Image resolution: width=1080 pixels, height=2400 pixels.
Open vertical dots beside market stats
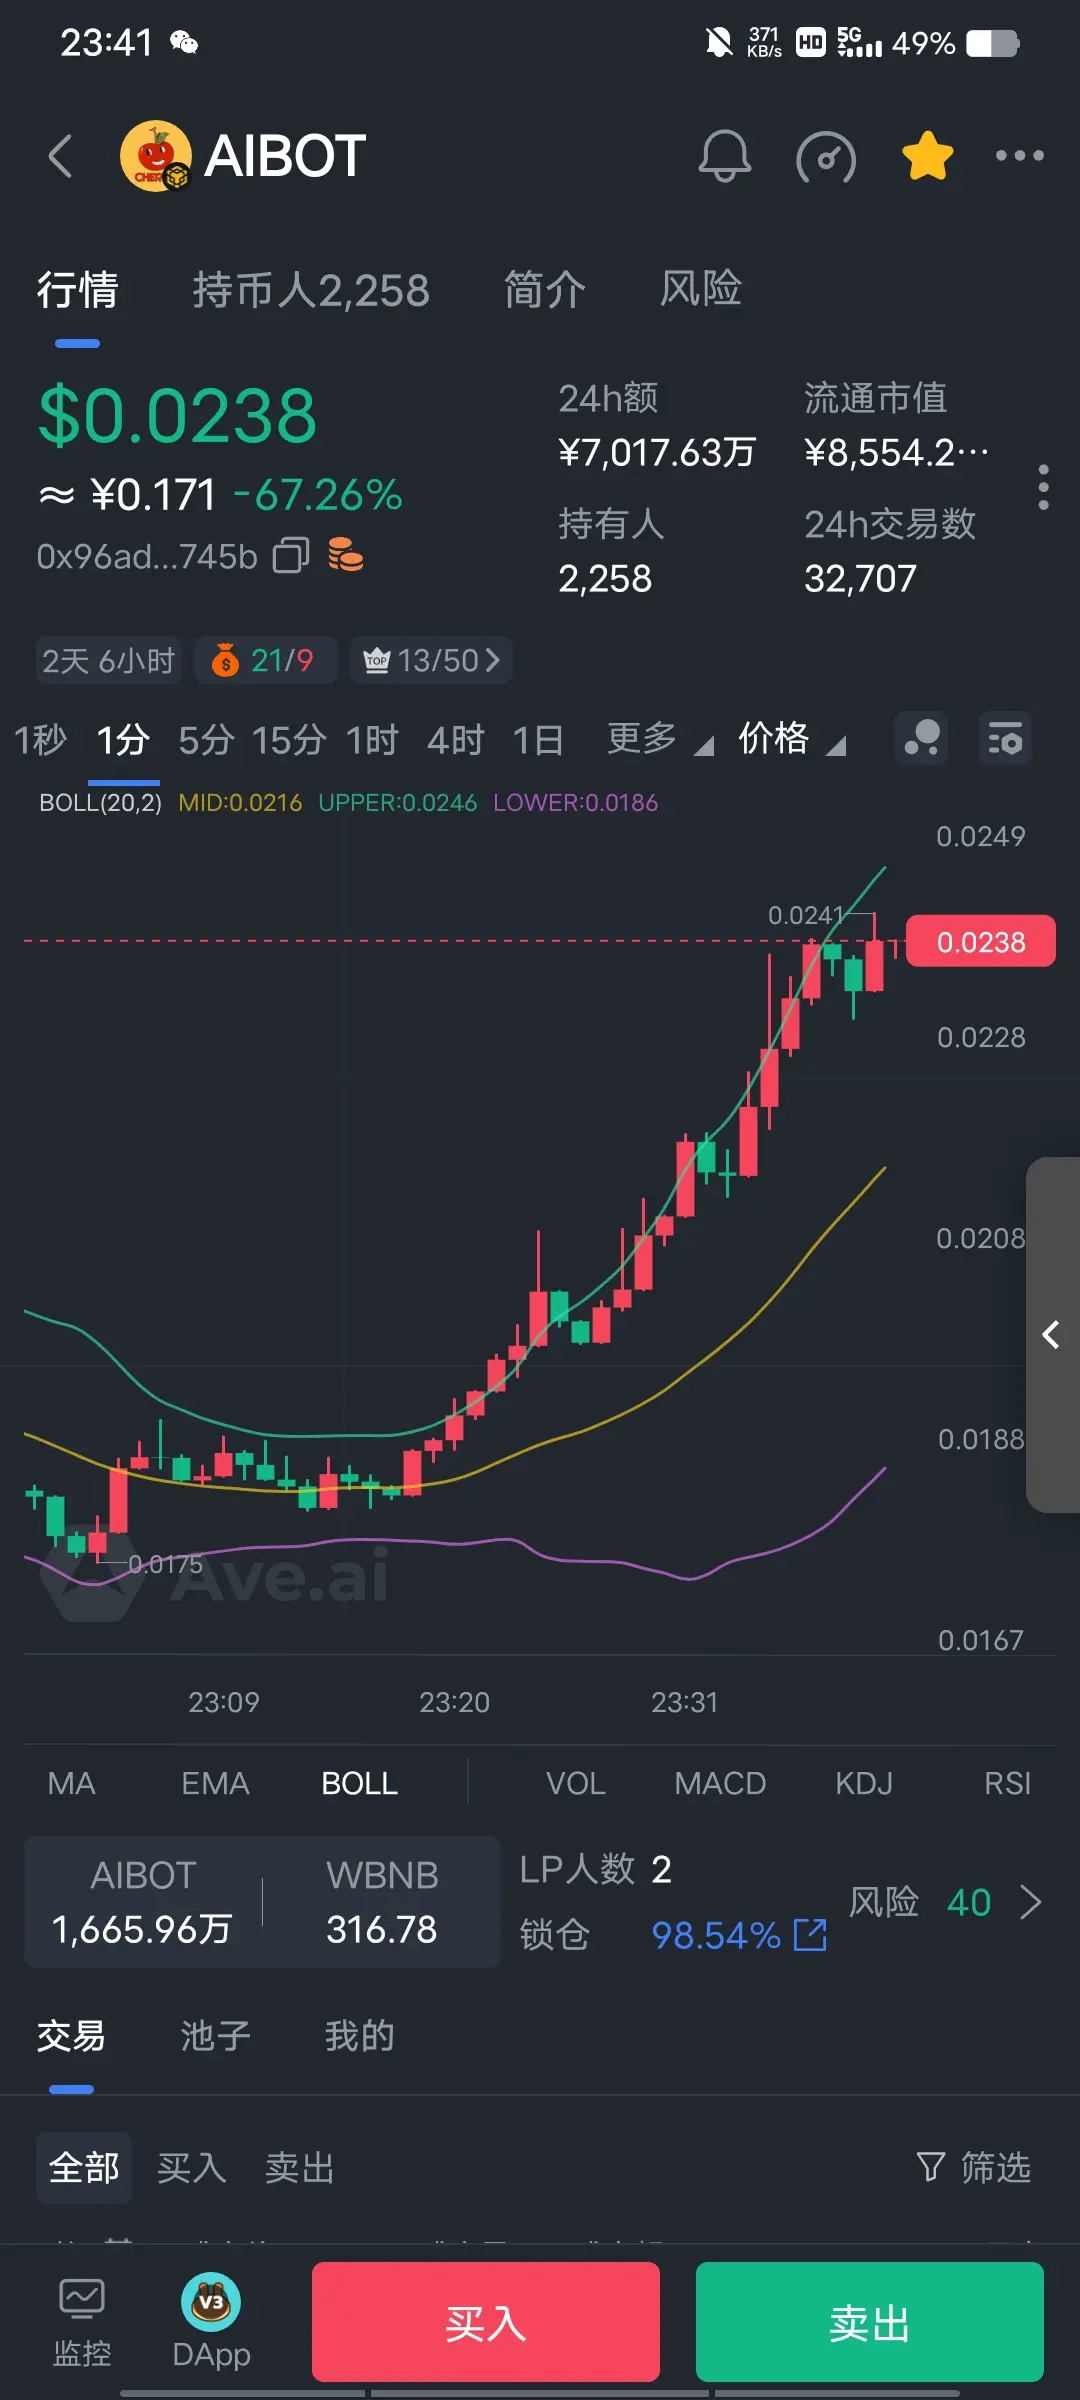(x=1043, y=487)
